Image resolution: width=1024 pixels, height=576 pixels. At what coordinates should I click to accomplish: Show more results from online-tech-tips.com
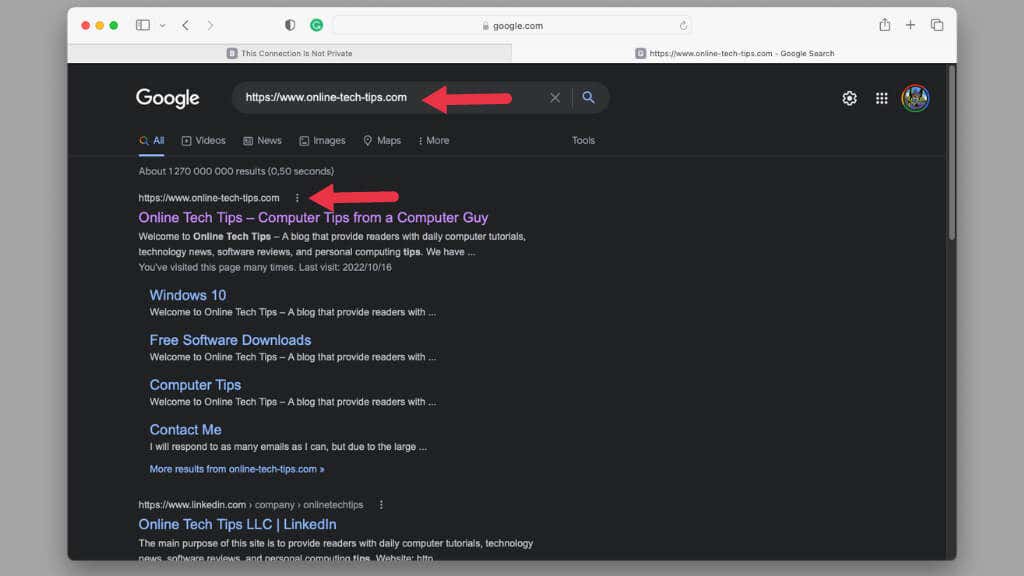tap(237, 469)
